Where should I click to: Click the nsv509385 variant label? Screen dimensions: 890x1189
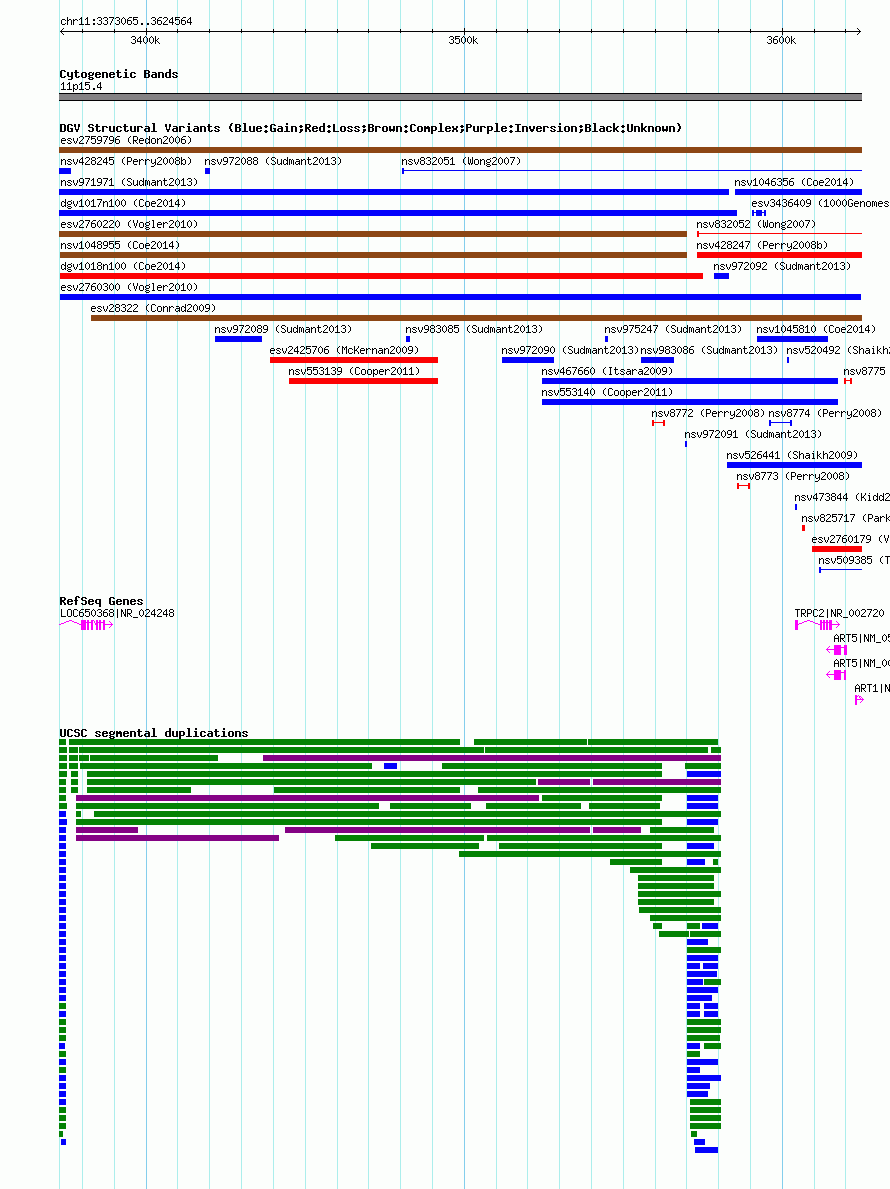pos(854,561)
